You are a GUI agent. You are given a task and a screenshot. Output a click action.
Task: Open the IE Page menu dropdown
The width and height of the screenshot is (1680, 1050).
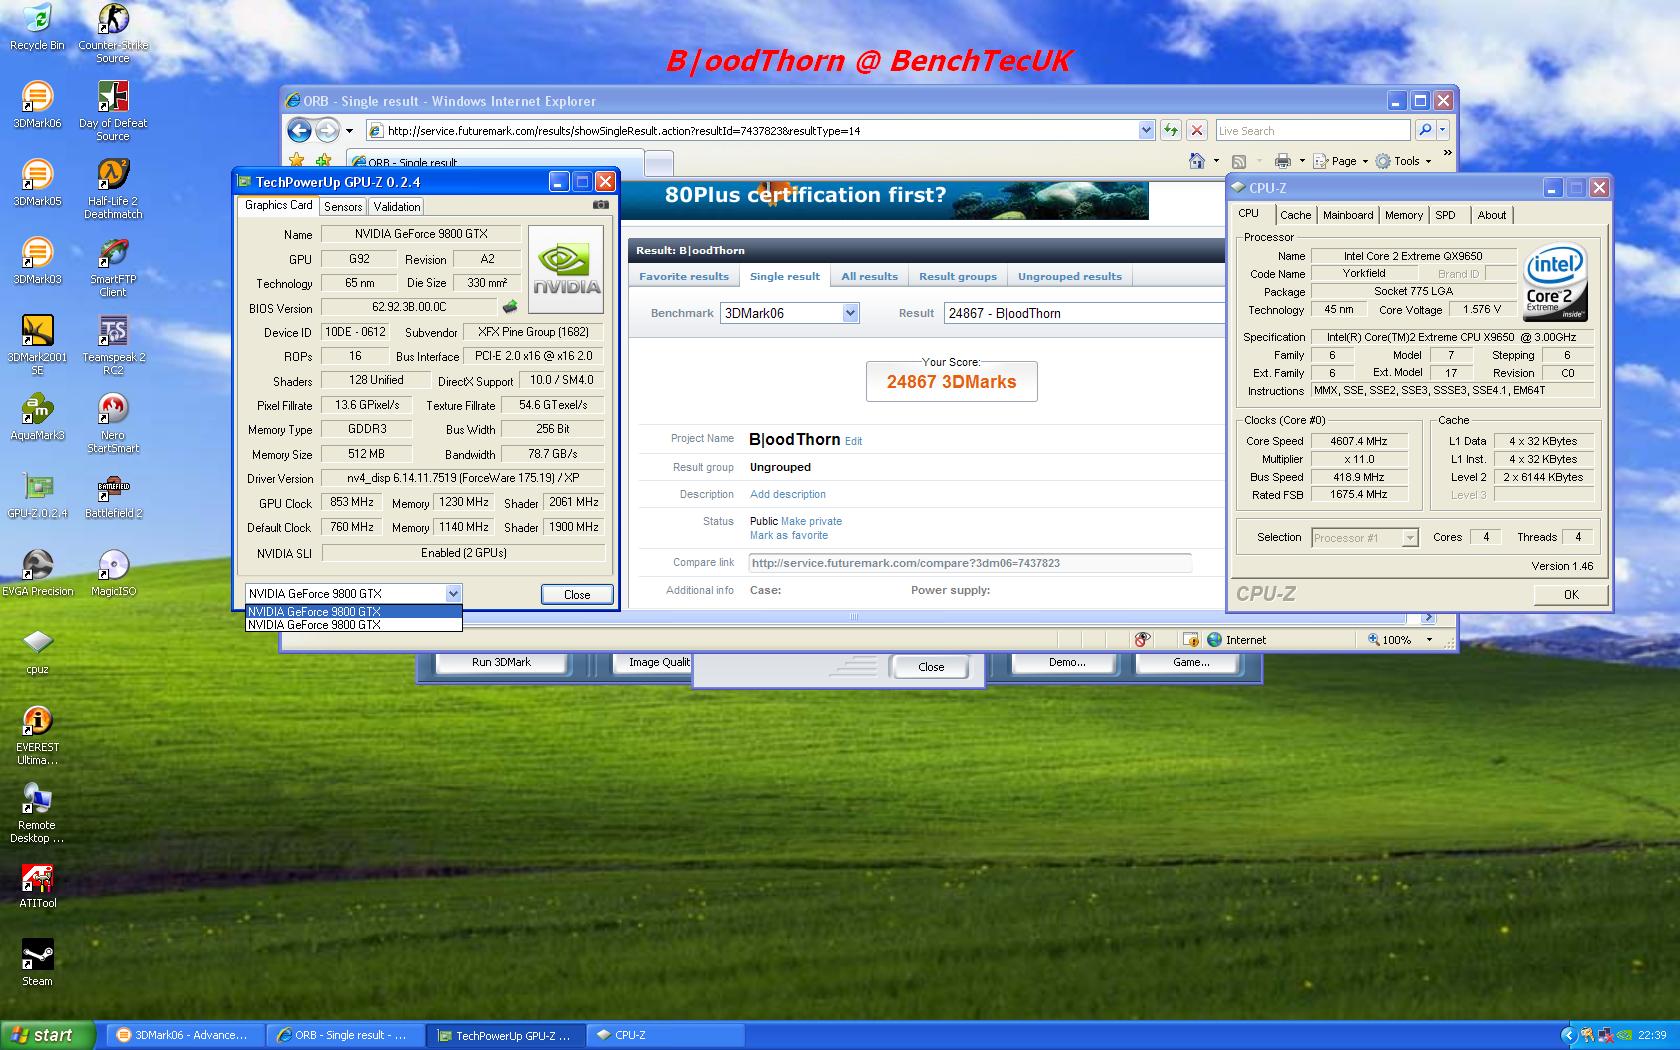pos(1340,161)
